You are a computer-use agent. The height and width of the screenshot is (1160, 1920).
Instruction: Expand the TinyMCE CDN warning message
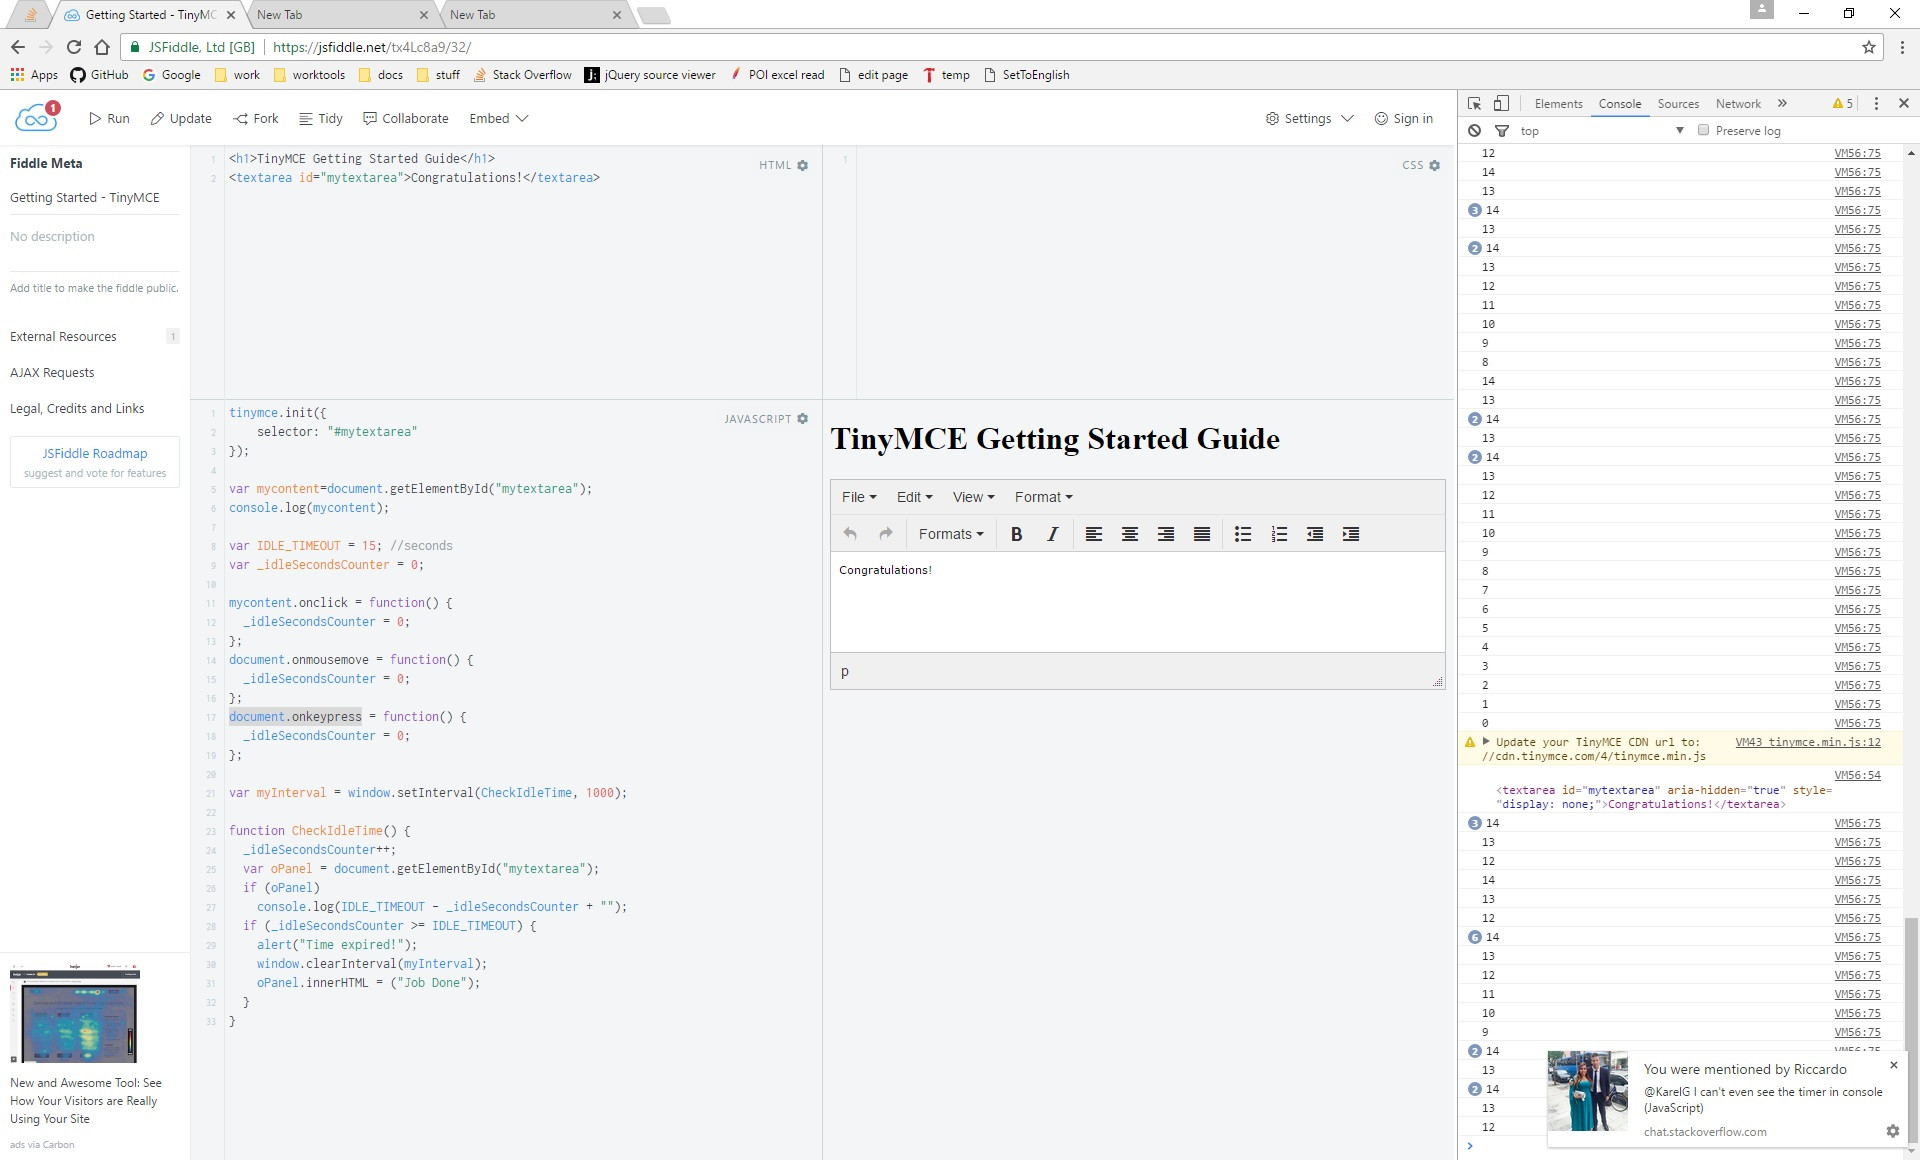tap(1486, 742)
